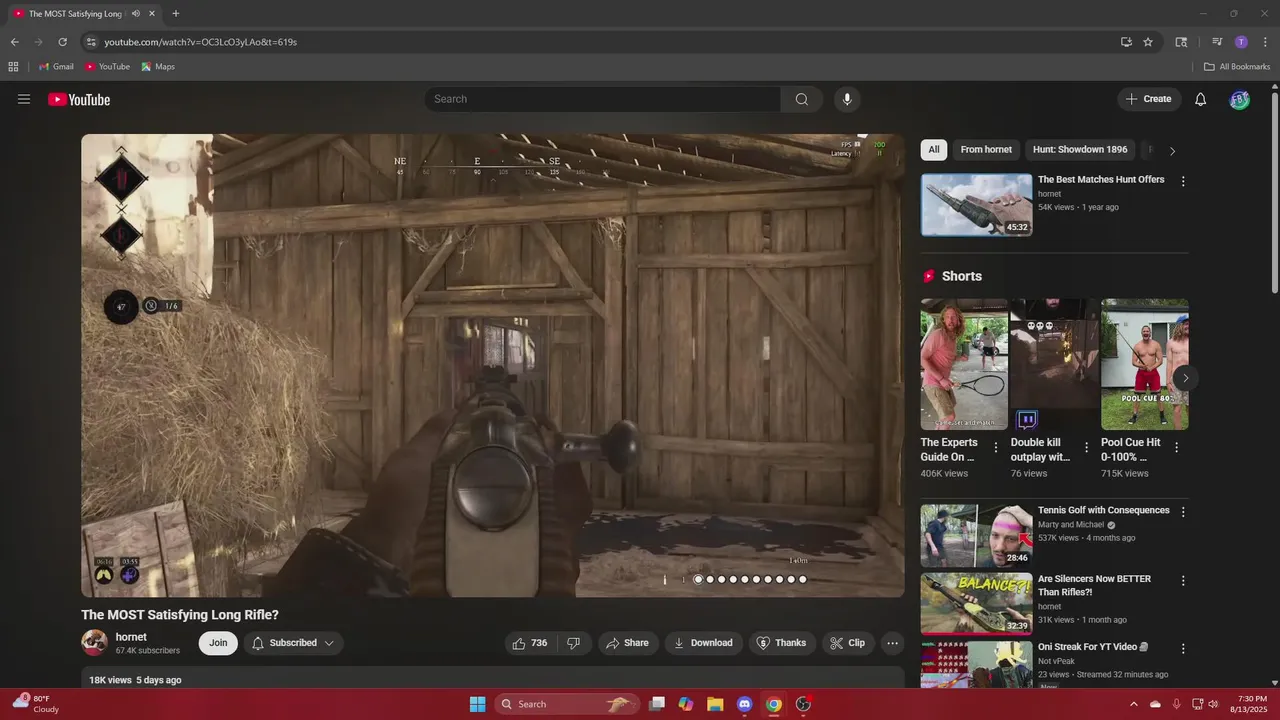This screenshot has width=1280, height=720.
Task: Open Pool Cue Hit short
Action: coord(1145,364)
